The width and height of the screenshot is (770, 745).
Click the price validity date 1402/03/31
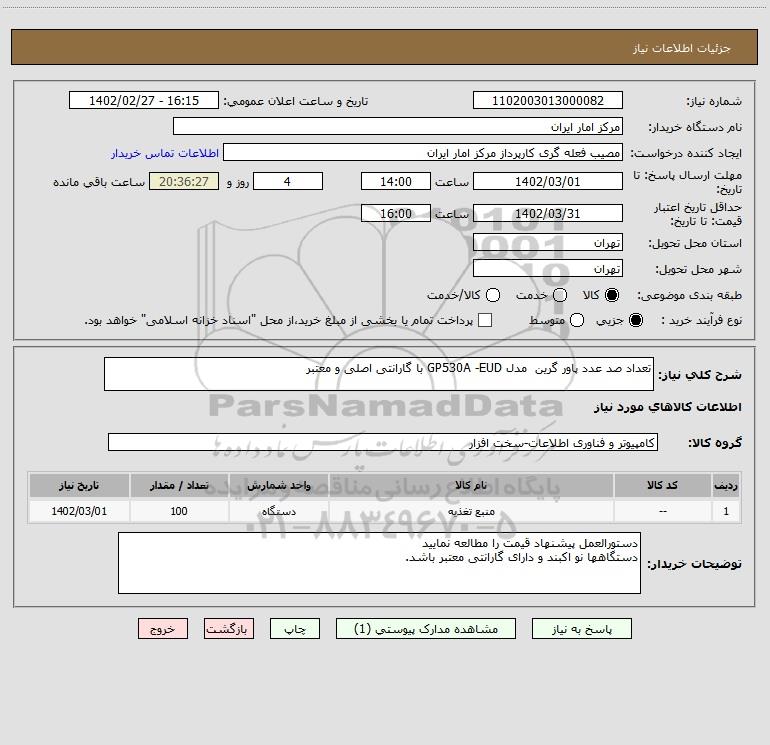click(x=548, y=213)
